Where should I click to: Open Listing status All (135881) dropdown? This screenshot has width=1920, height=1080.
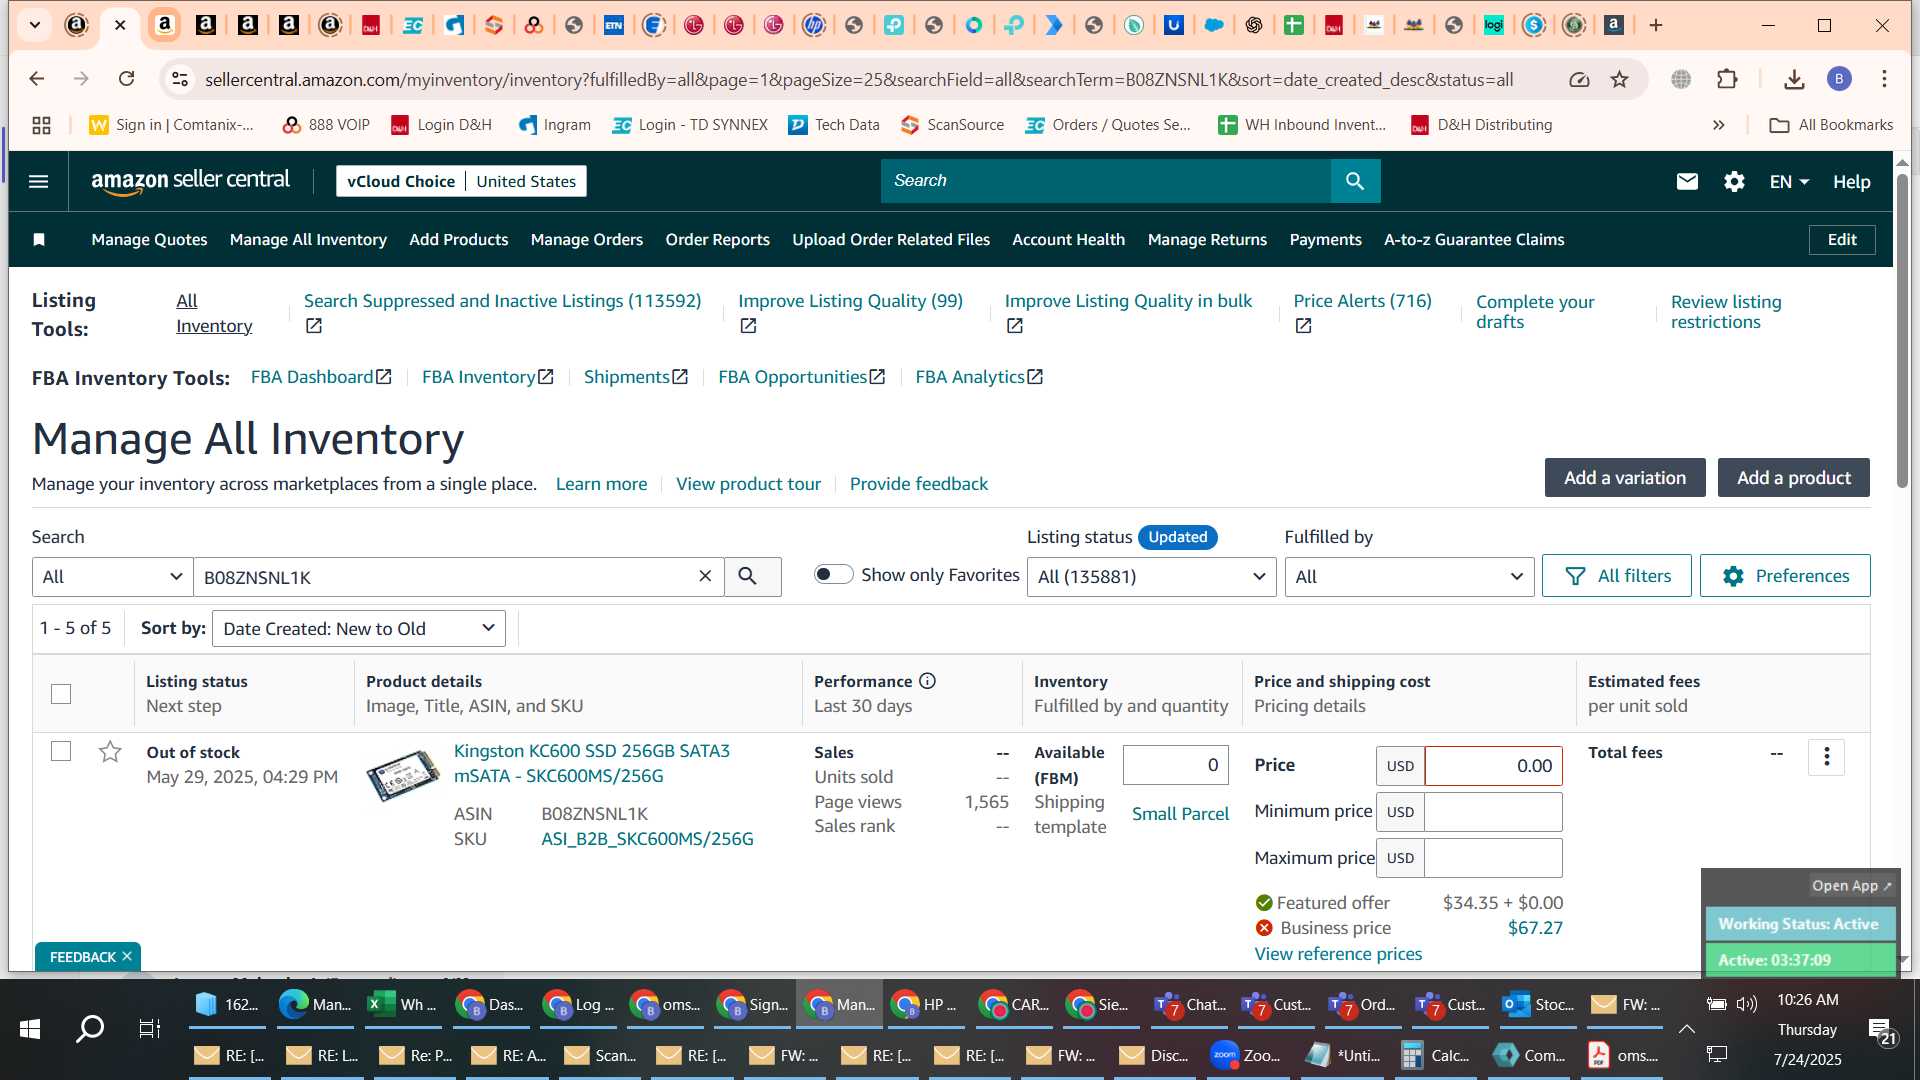1151,577
